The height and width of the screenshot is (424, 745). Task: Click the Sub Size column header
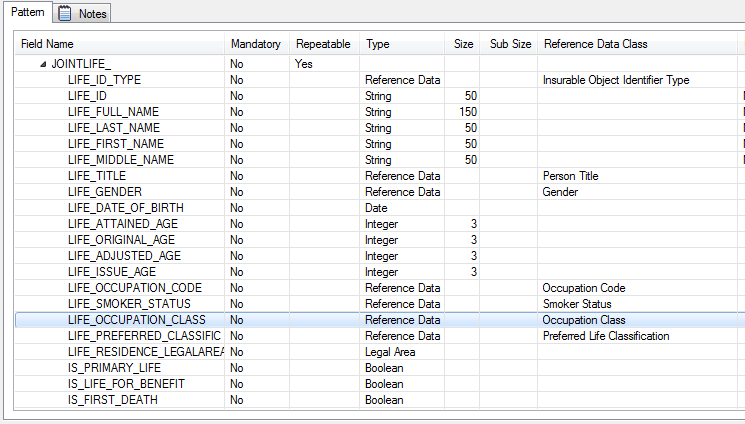pos(509,44)
